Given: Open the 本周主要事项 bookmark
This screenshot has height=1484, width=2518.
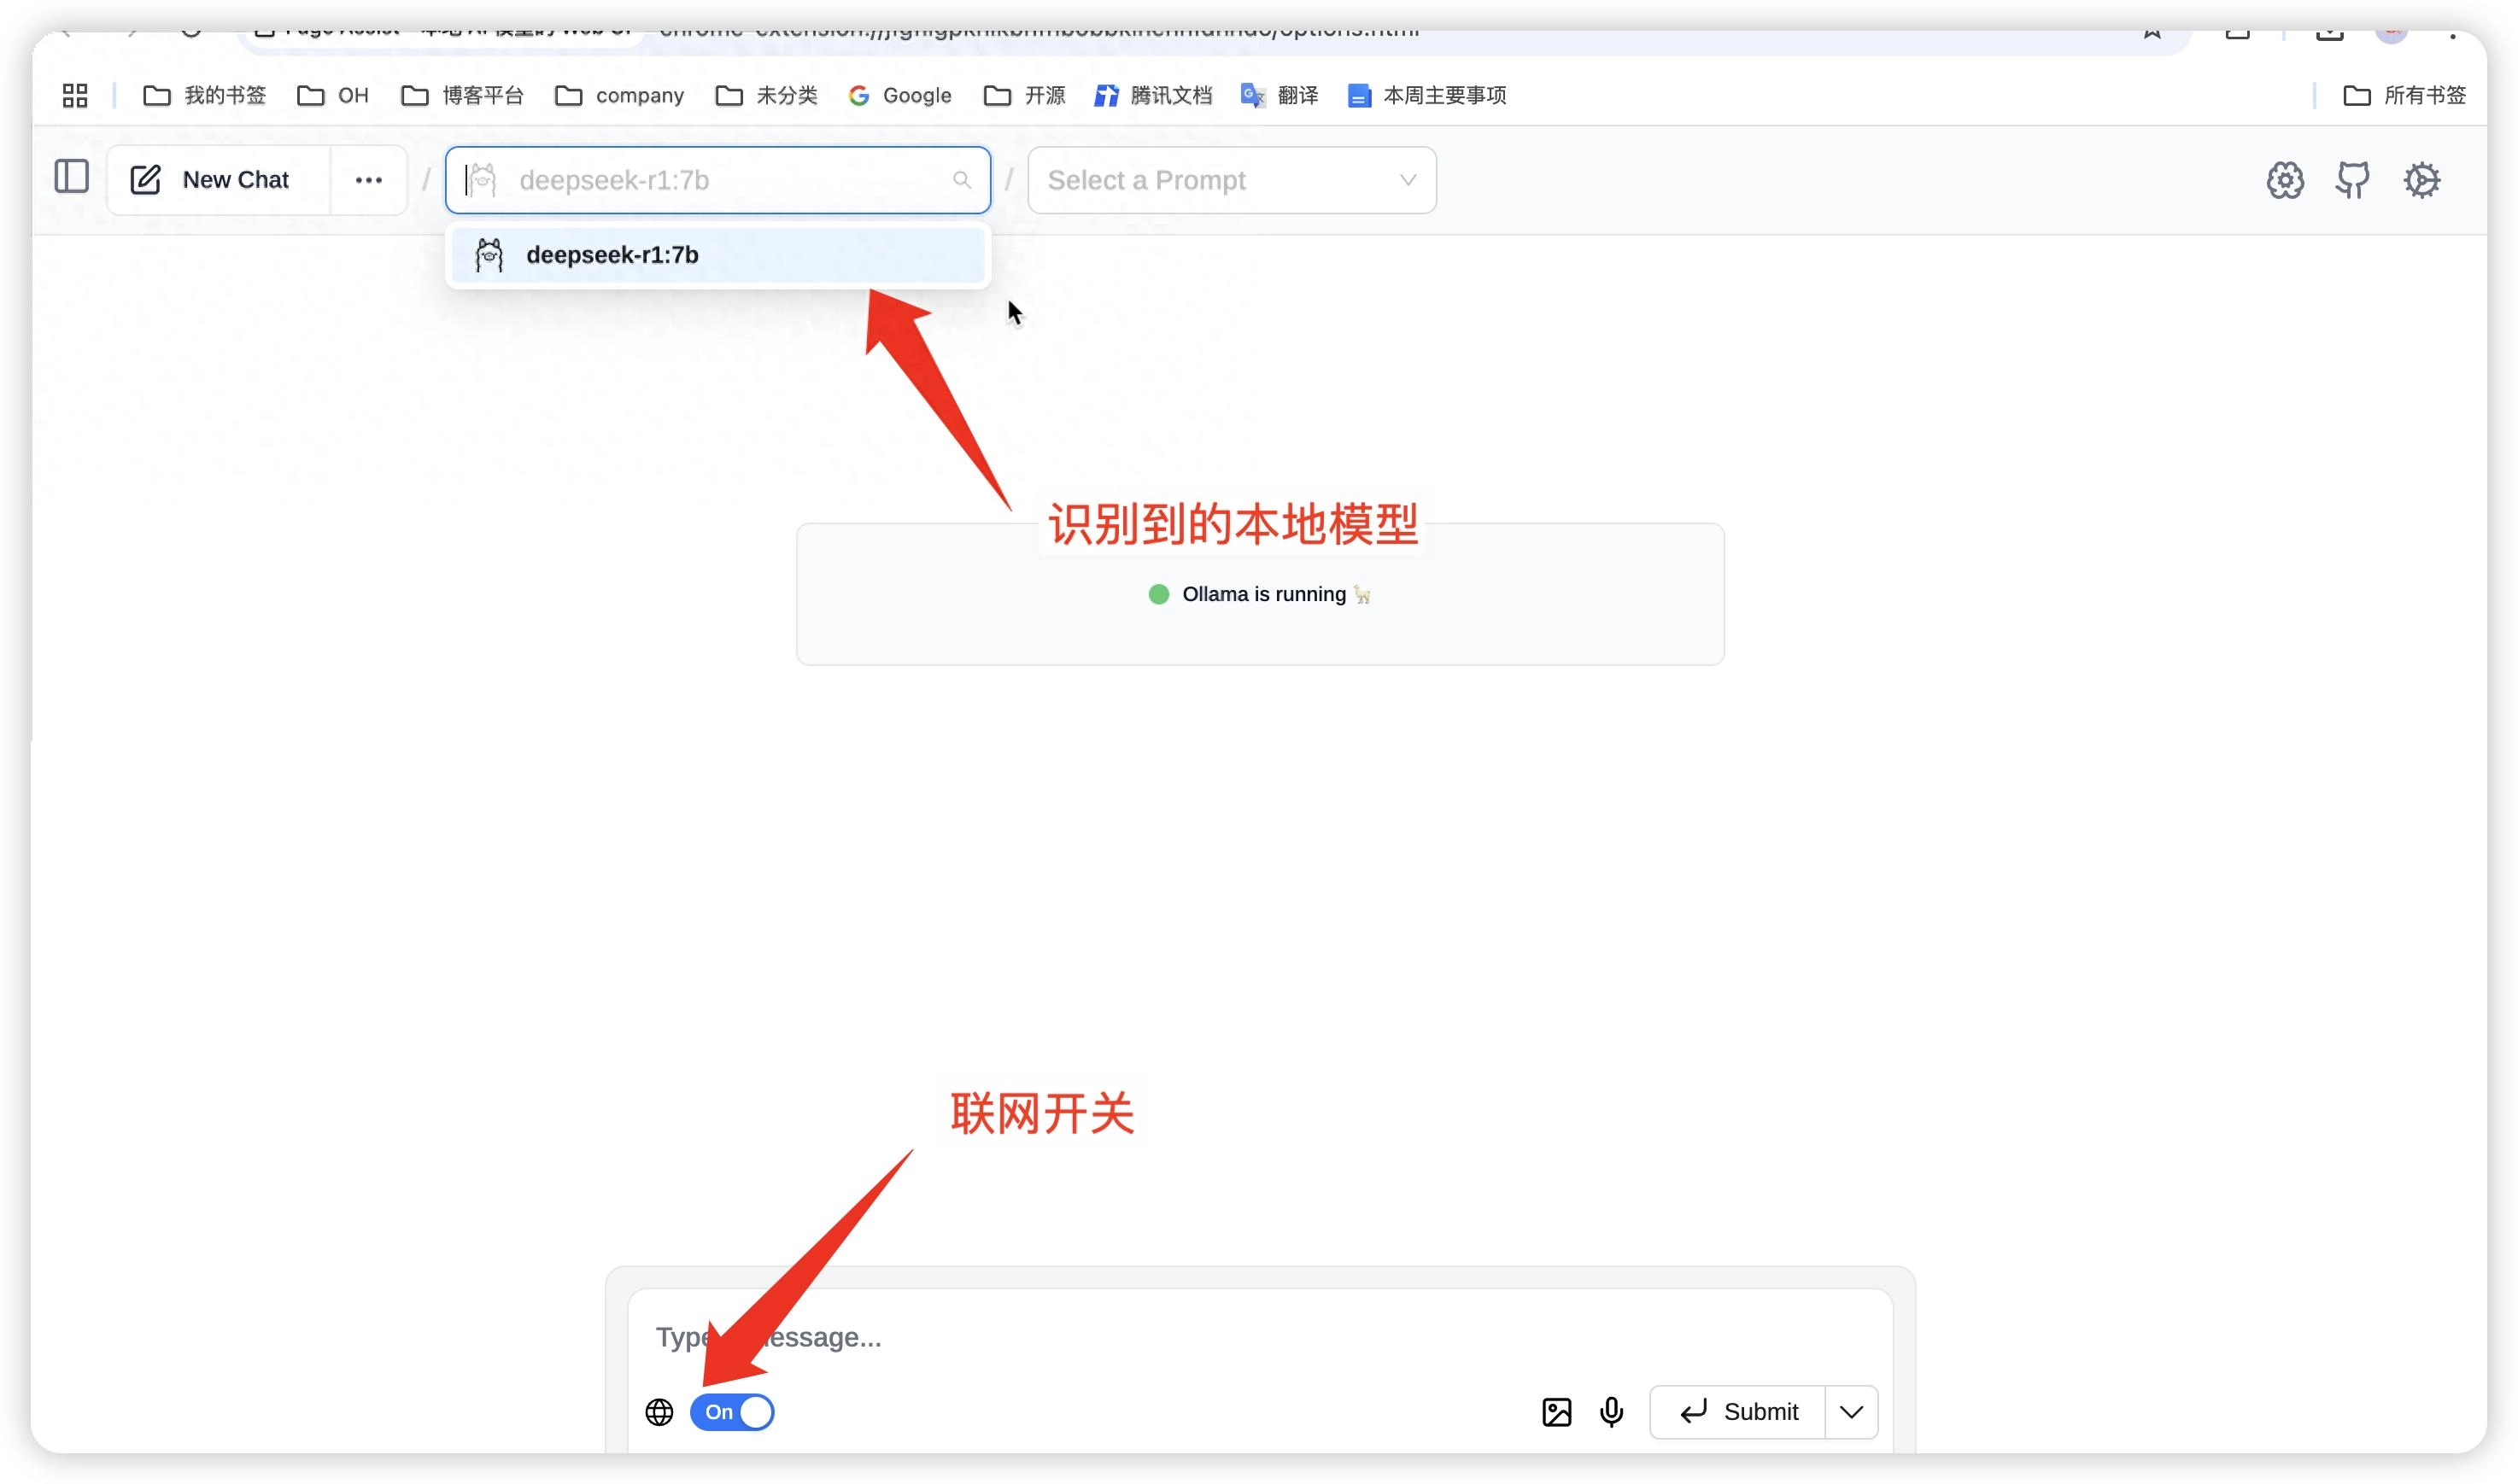Looking at the screenshot, I should pos(1427,95).
